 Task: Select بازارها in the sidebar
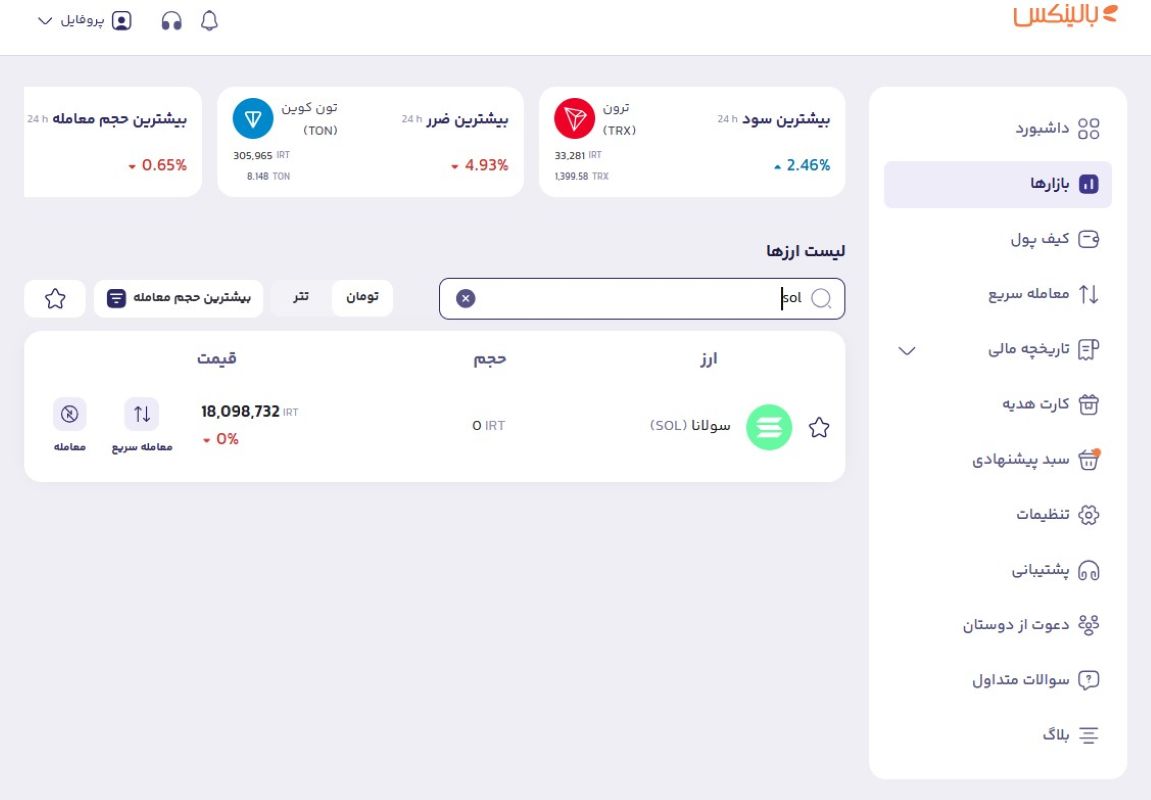pos(998,184)
